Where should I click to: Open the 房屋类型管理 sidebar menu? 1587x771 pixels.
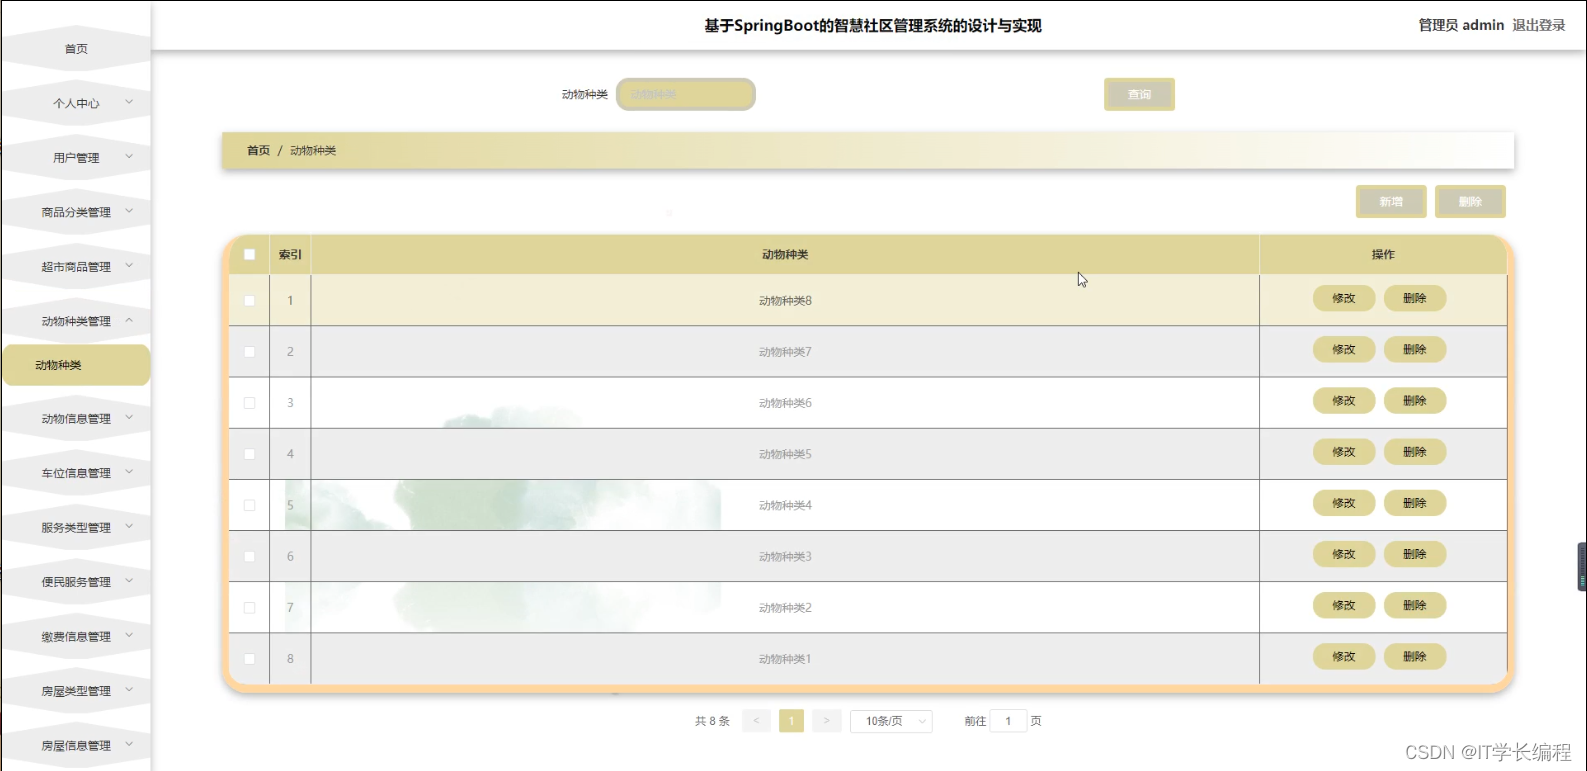pos(76,691)
